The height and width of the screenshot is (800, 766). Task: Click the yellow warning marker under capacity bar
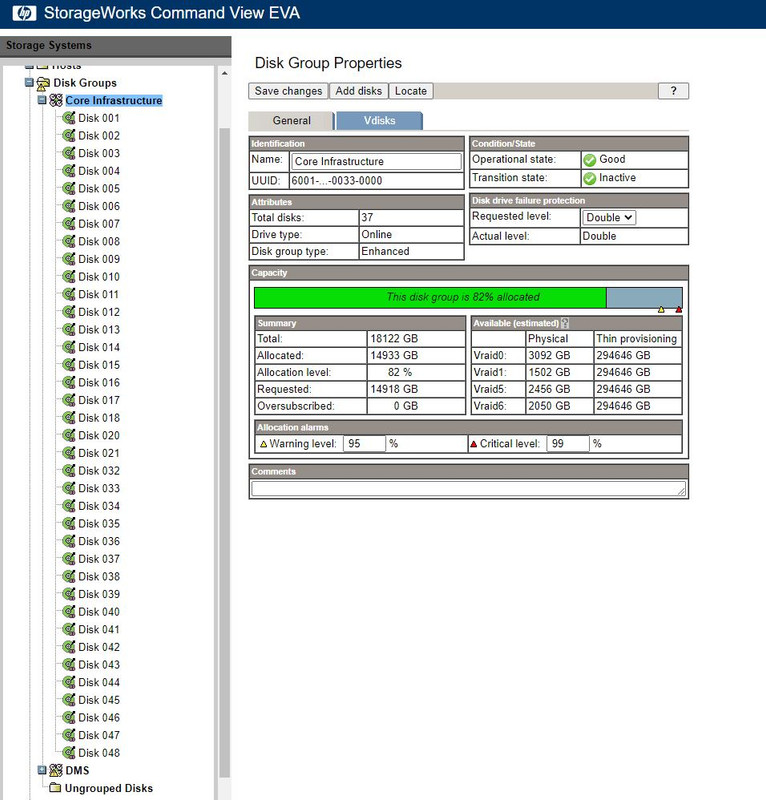[x=661, y=310]
